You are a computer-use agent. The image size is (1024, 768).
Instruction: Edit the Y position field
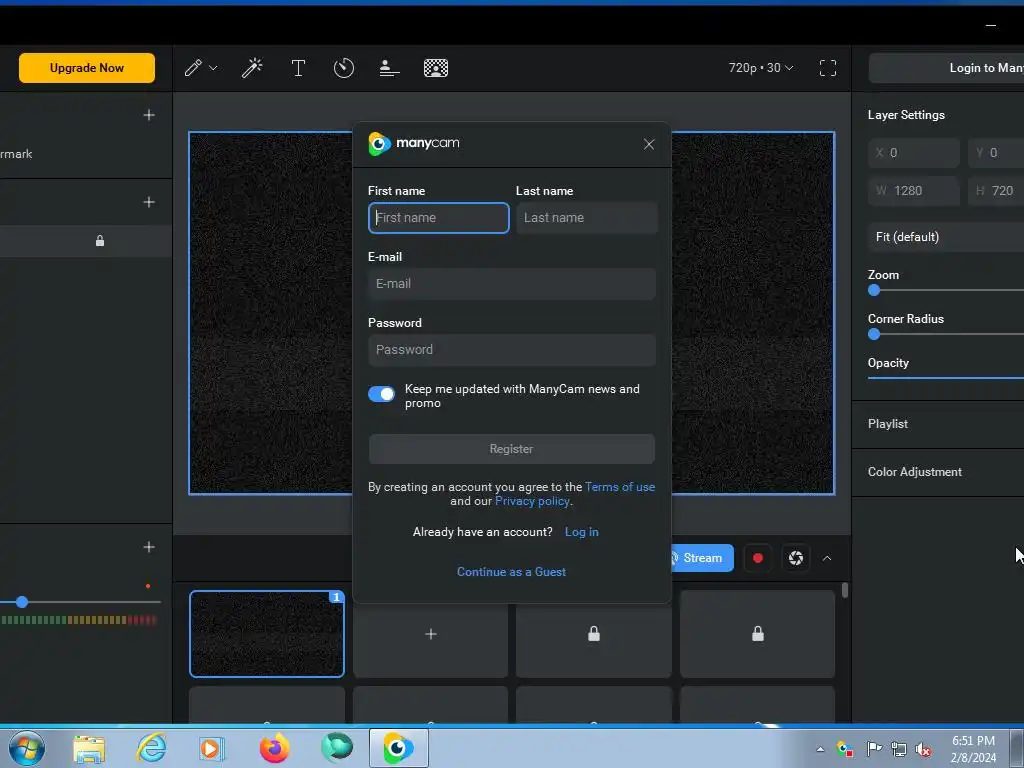(x=996, y=153)
